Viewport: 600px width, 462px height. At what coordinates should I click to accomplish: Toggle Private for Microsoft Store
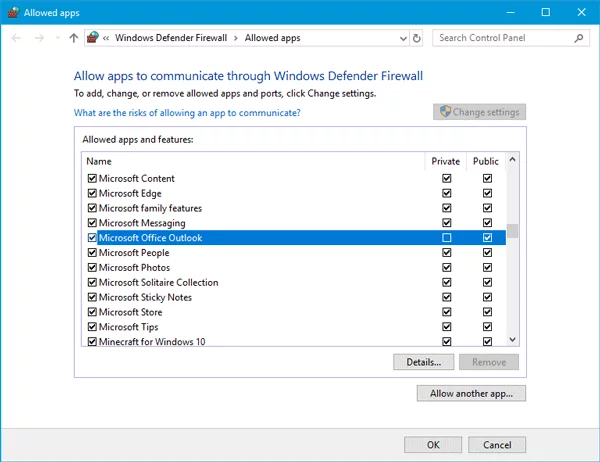[447, 312]
